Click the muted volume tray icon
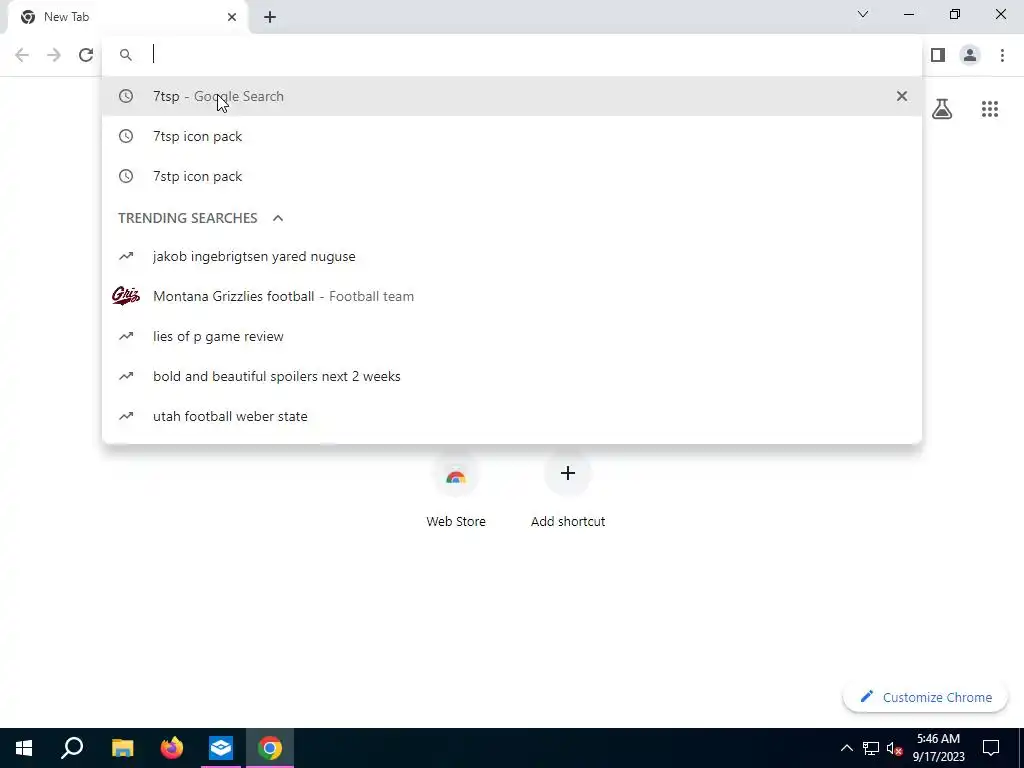 click(x=895, y=748)
